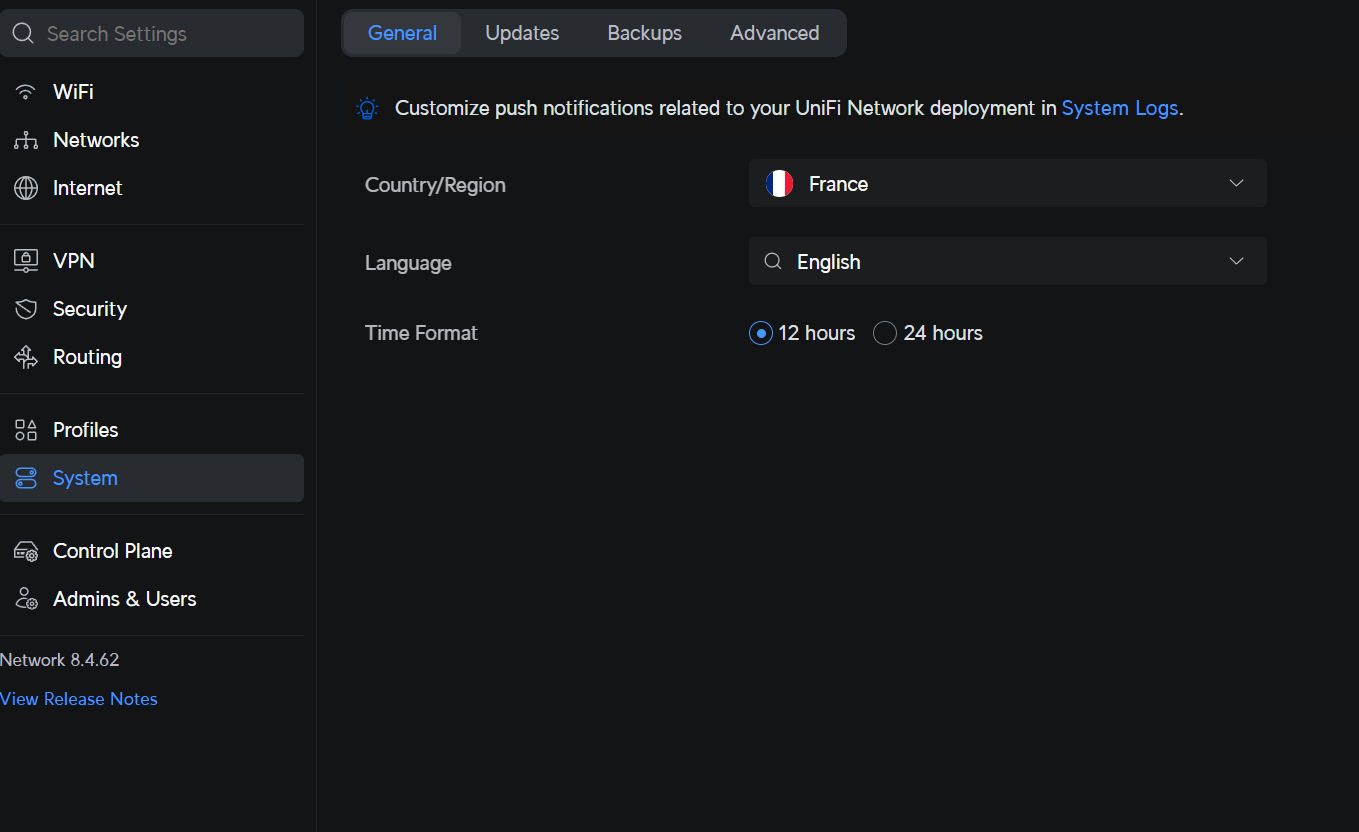The image size is (1359, 832).
Task: Follow the System Logs link
Action: point(1119,108)
